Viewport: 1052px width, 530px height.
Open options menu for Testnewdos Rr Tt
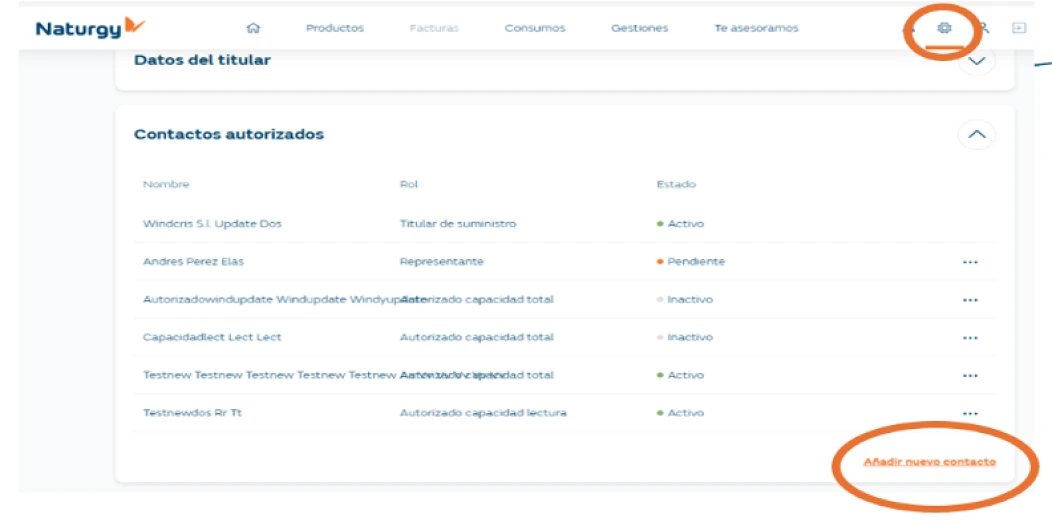969,413
